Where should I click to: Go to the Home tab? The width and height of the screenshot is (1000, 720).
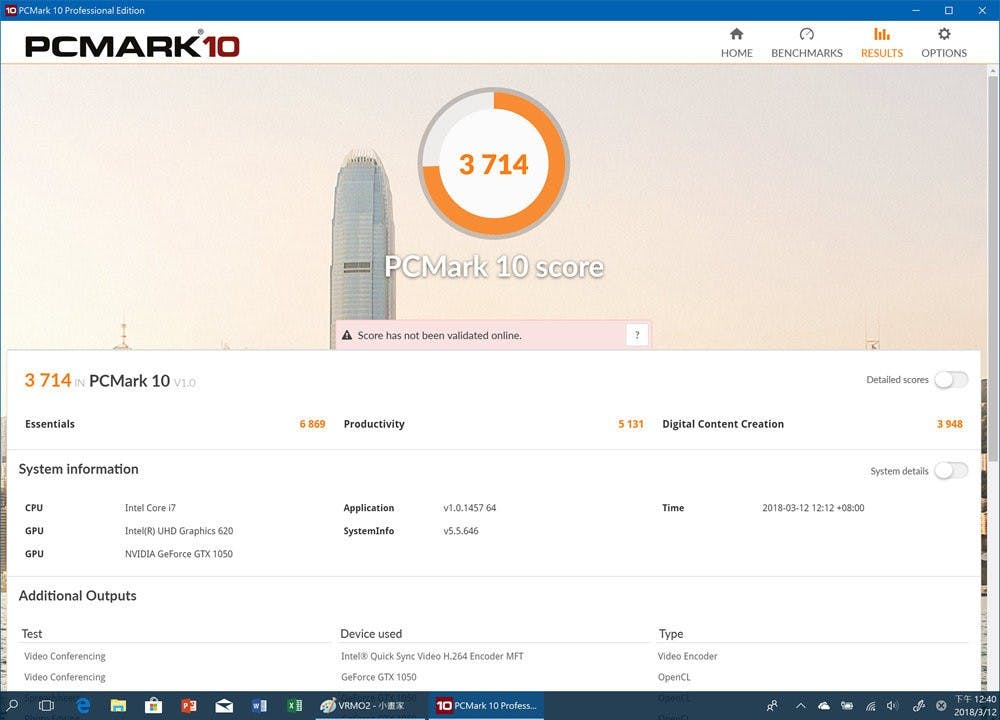[737, 43]
